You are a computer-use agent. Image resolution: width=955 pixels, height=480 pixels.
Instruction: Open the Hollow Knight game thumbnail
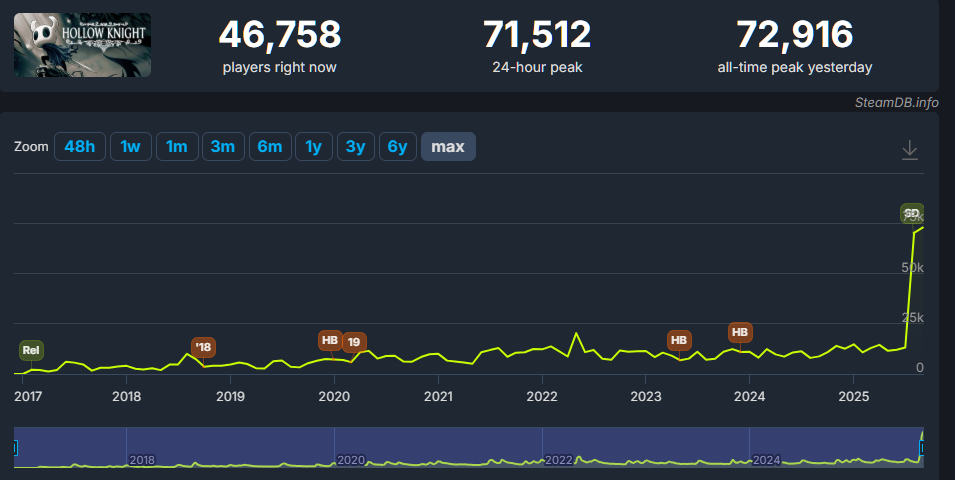click(x=82, y=45)
